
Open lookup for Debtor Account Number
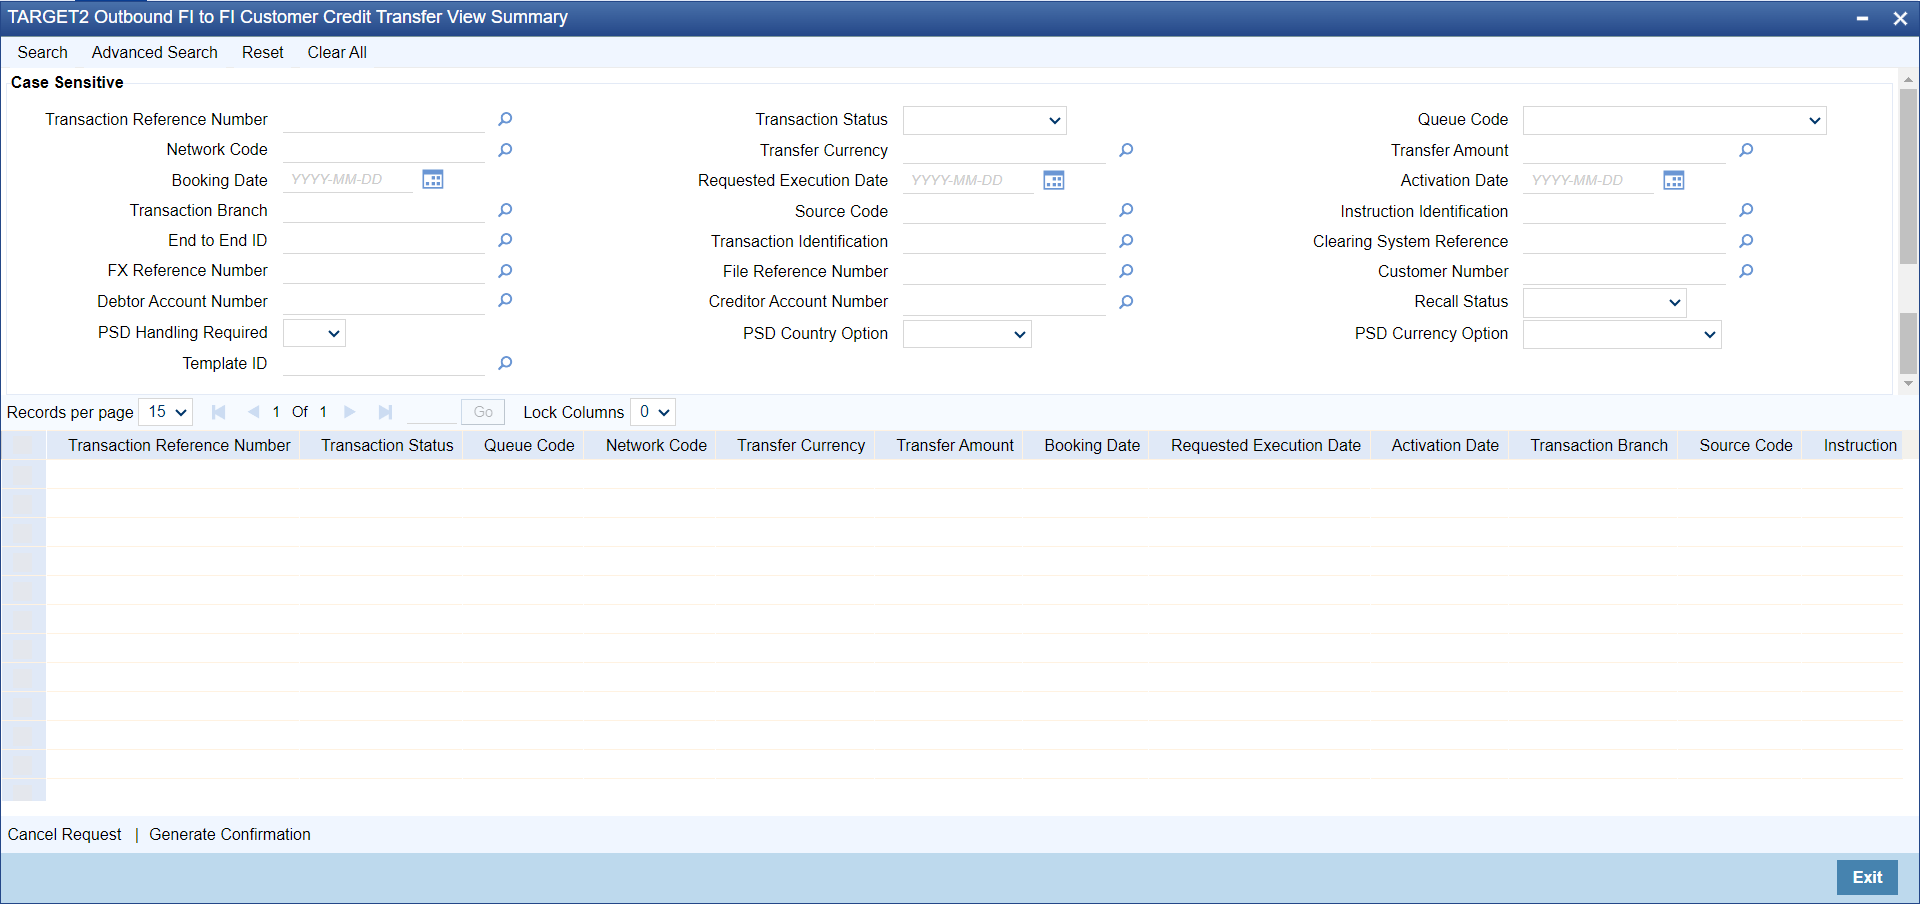[x=505, y=300]
